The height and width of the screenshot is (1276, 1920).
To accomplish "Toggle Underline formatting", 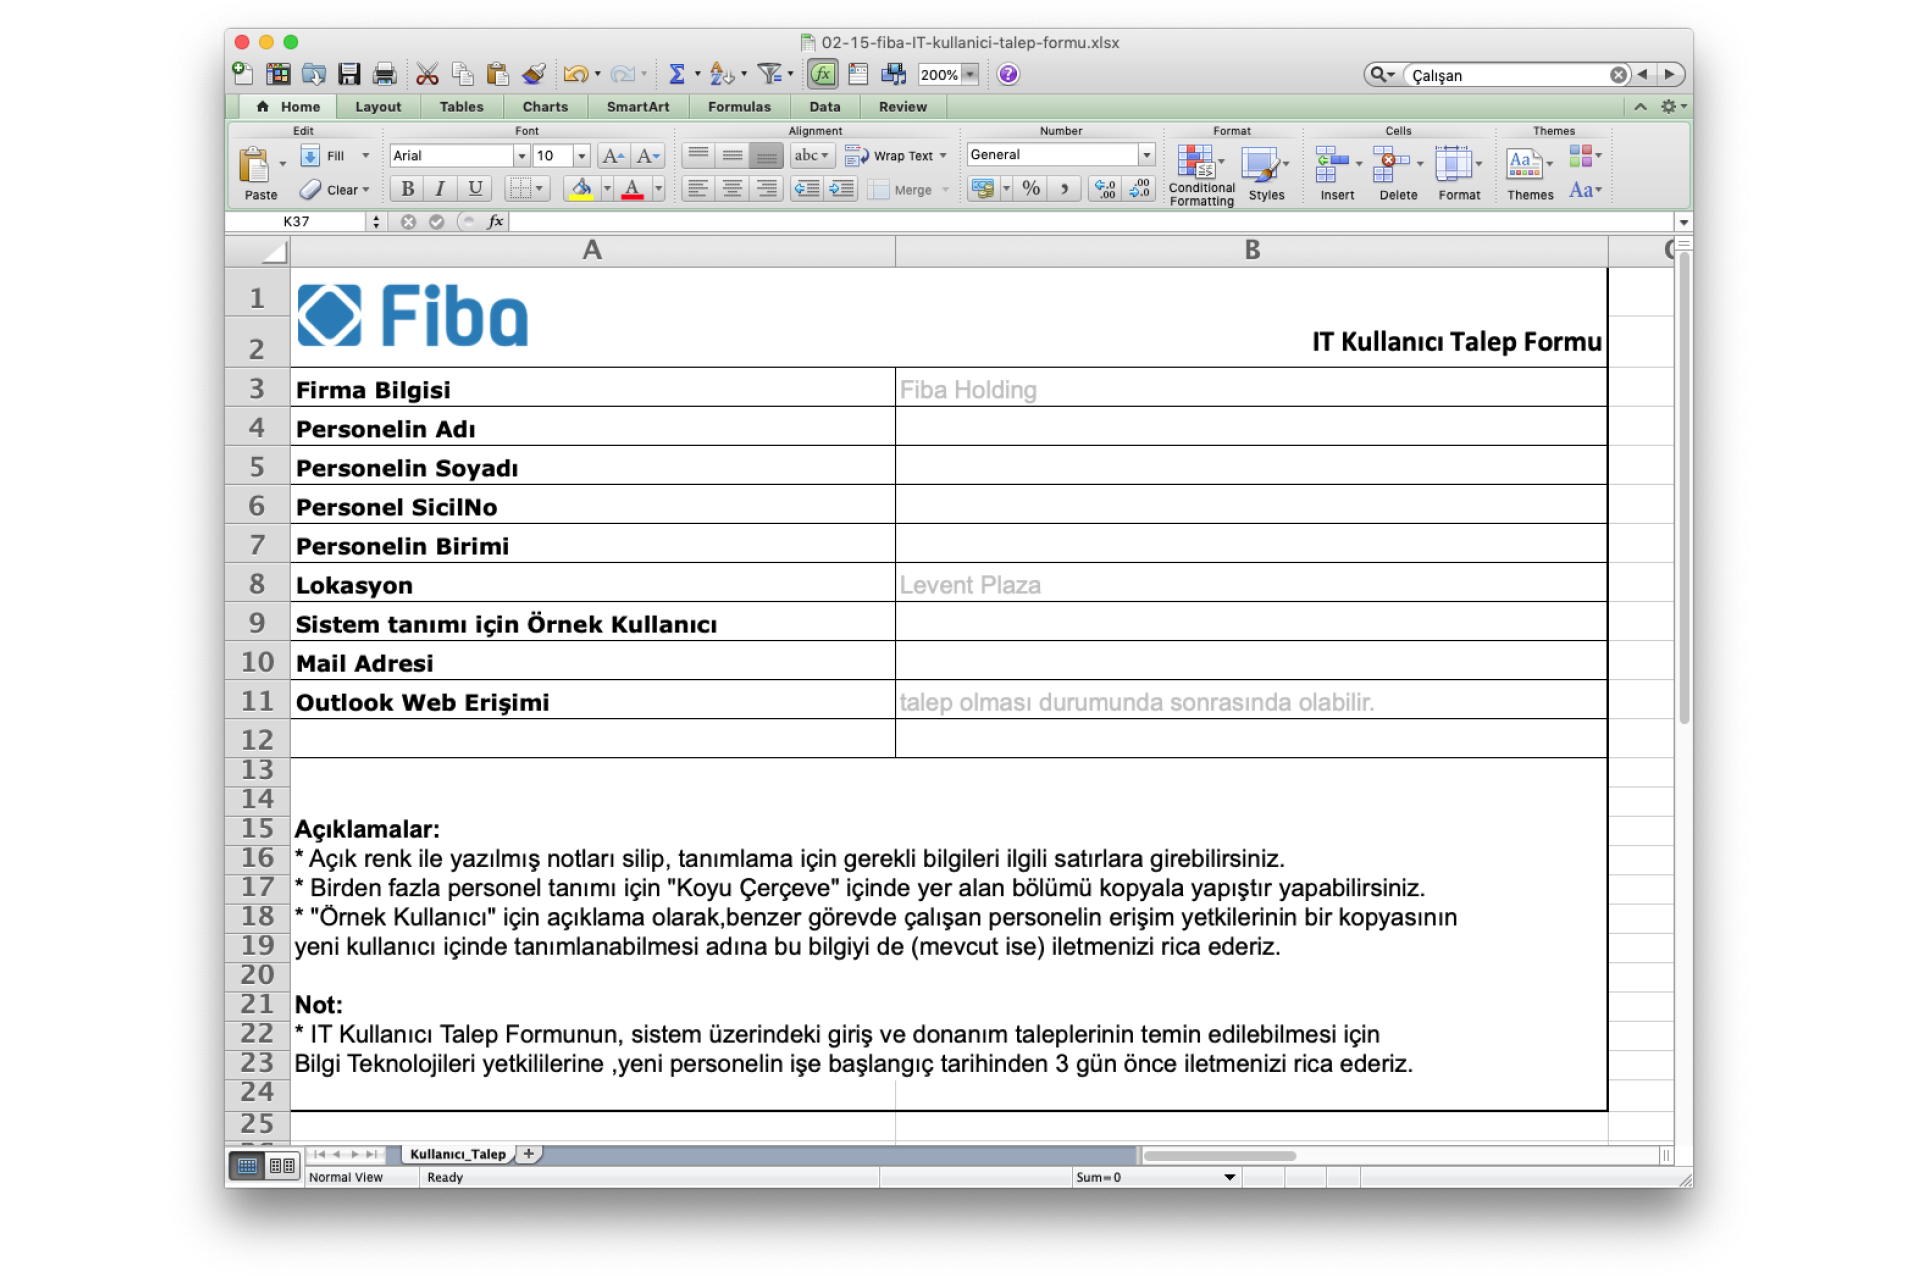I will pyautogui.click(x=475, y=188).
